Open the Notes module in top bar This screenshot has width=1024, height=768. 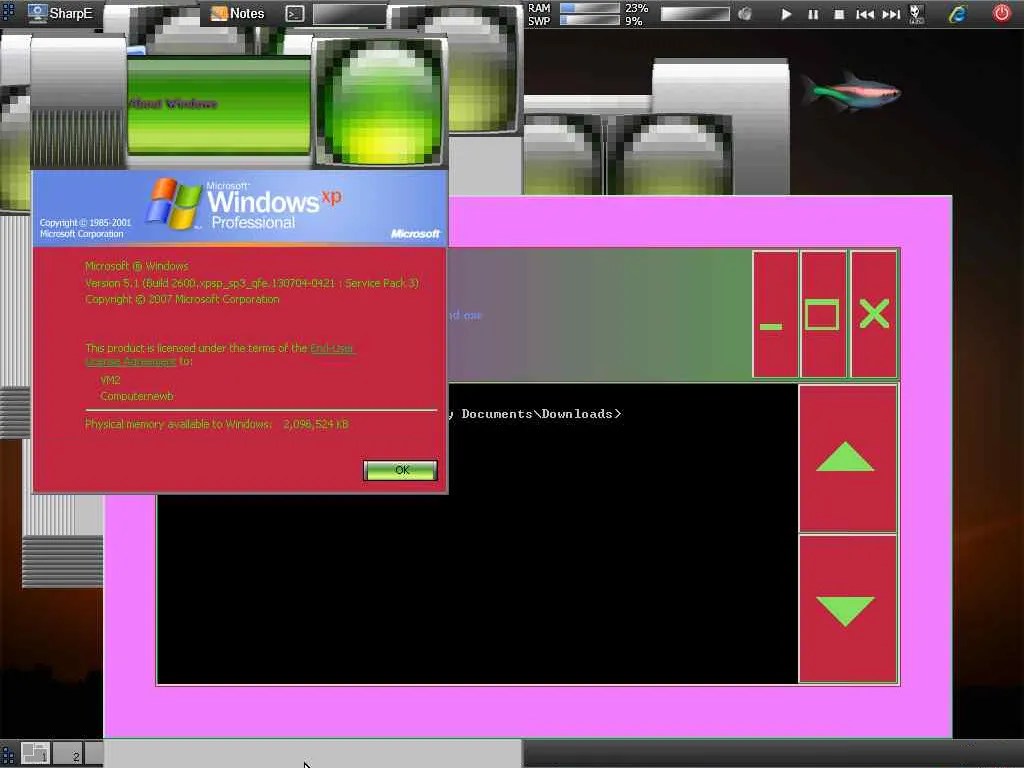238,13
